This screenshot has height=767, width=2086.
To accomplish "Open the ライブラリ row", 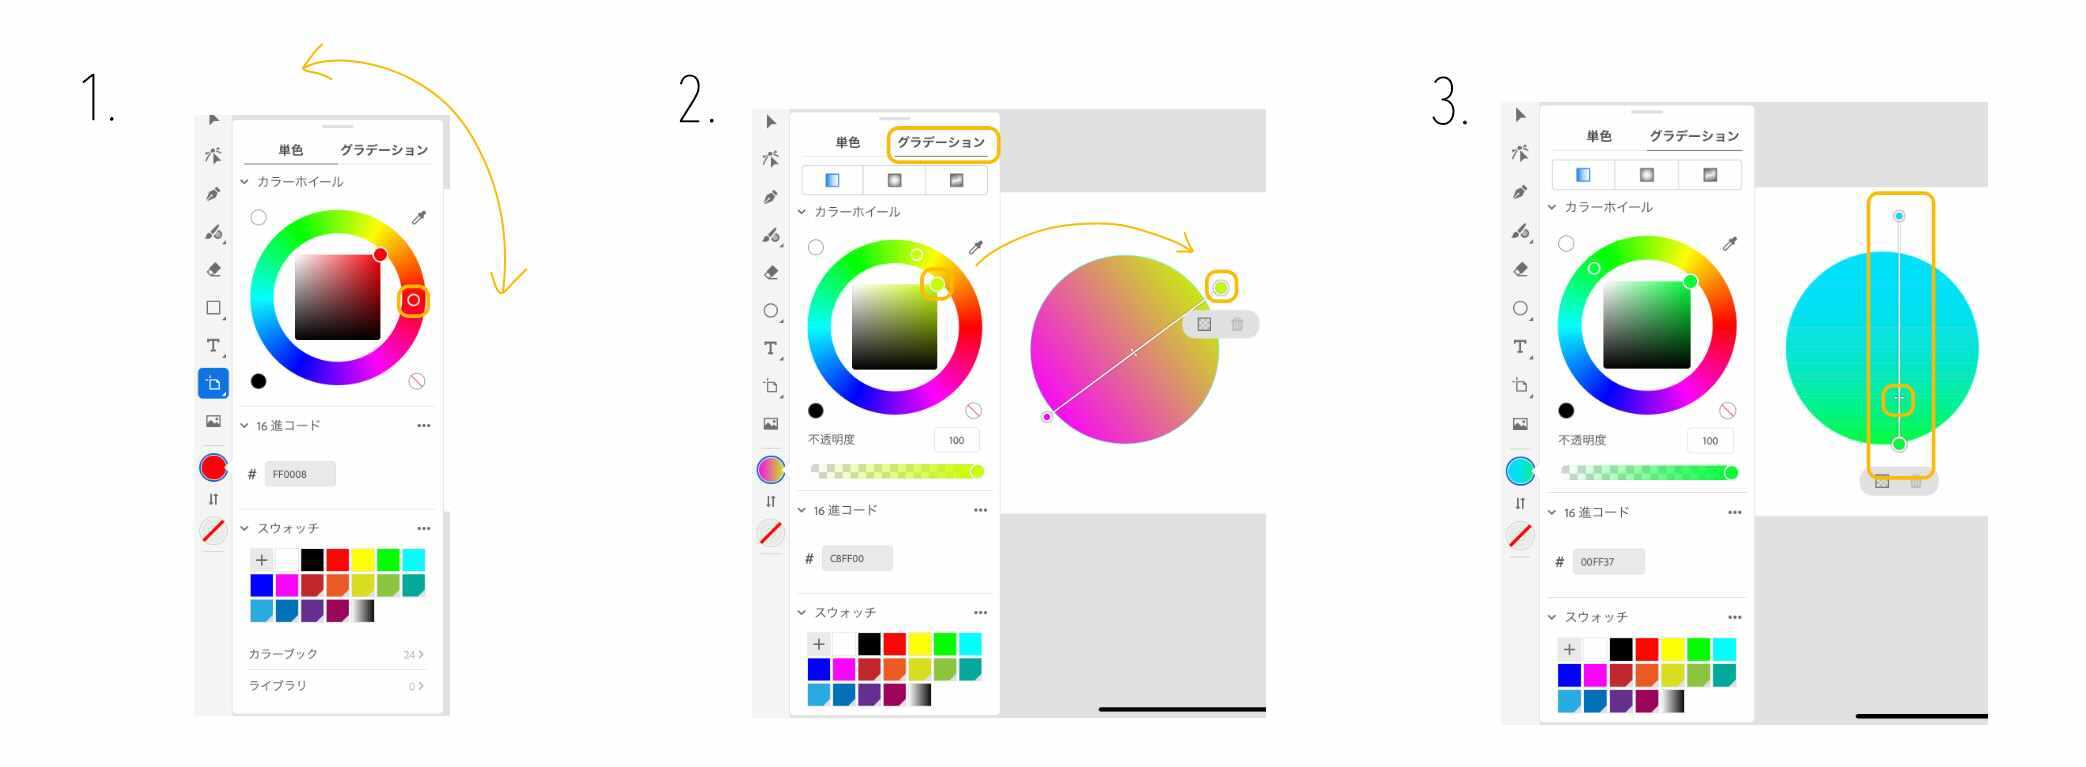I will (337, 686).
